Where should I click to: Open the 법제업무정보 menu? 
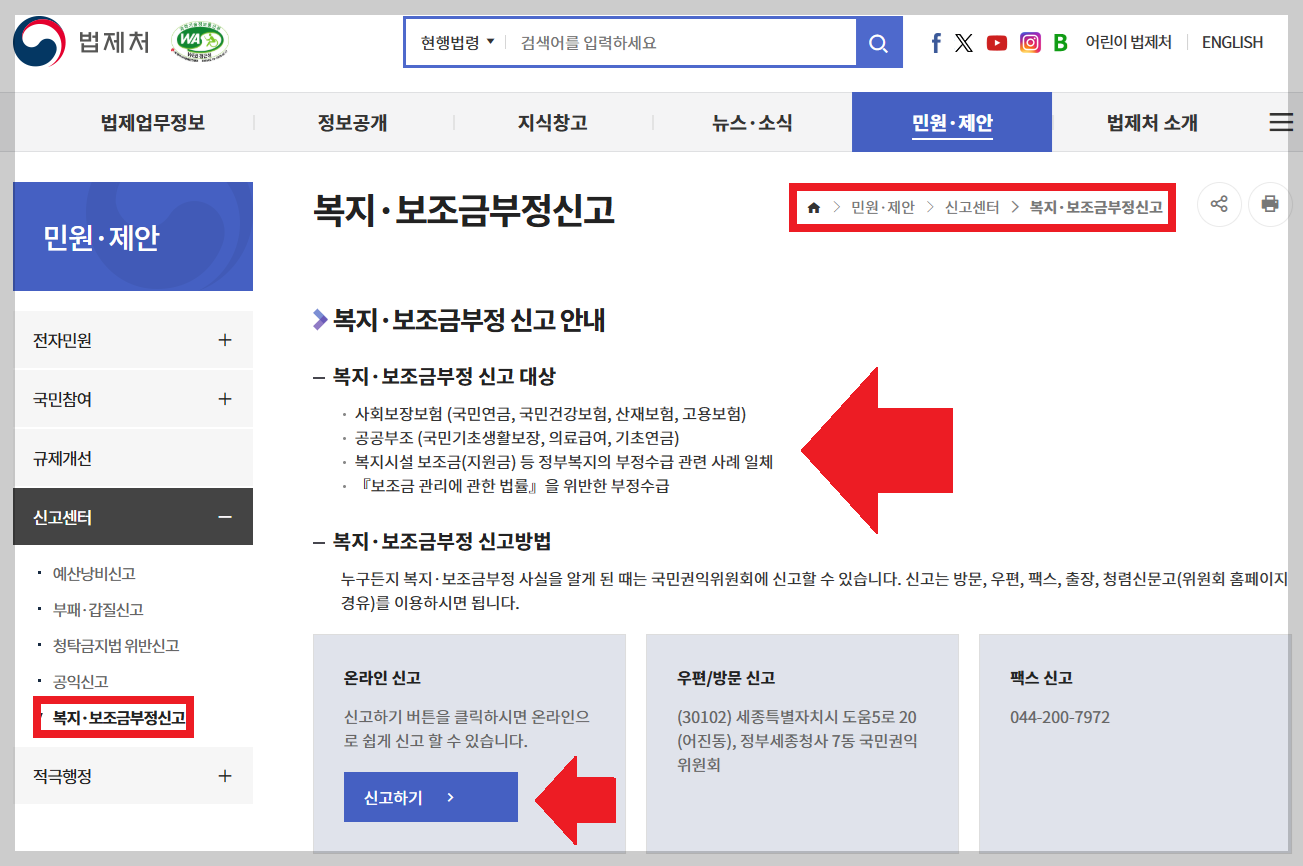tap(153, 123)
